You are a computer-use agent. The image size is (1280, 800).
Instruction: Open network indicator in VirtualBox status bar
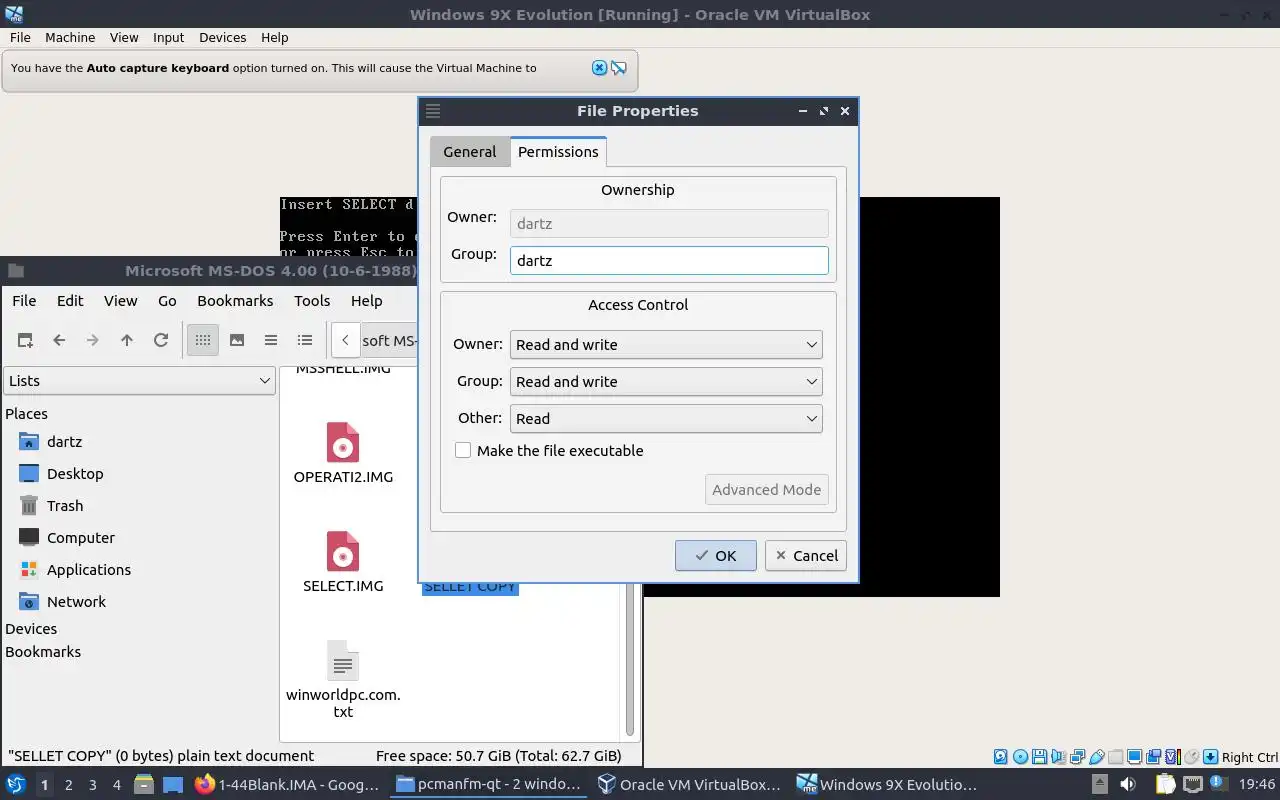click(1077, 757)
